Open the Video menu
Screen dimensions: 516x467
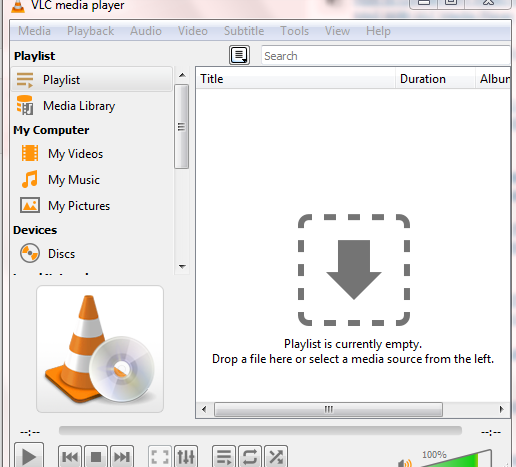(x=193, y=31)
